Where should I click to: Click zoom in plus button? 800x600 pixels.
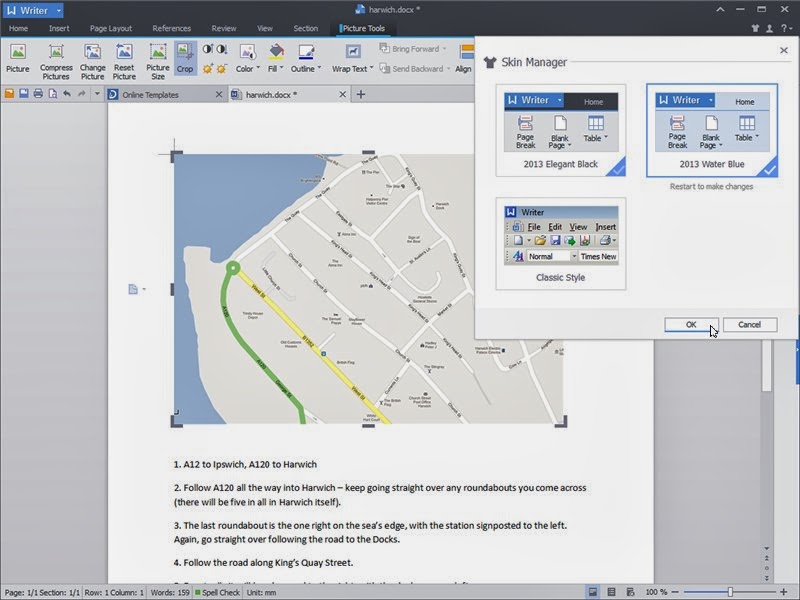[784, 592]
